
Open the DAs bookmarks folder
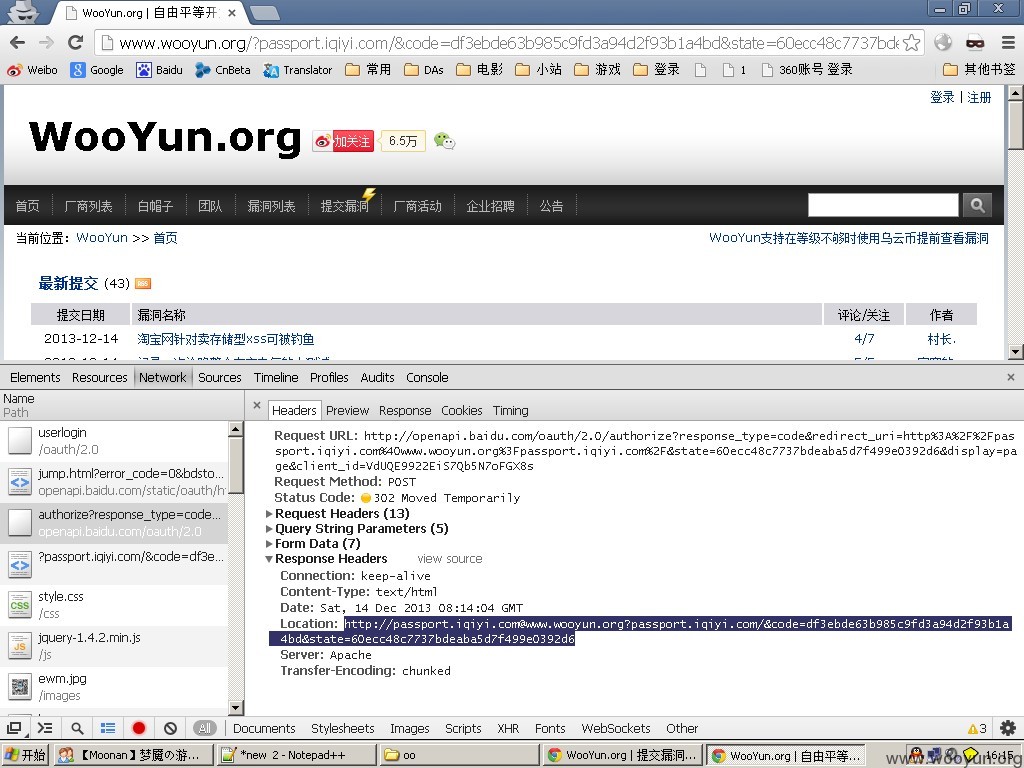pyautogui.click(x=424, y=70)
